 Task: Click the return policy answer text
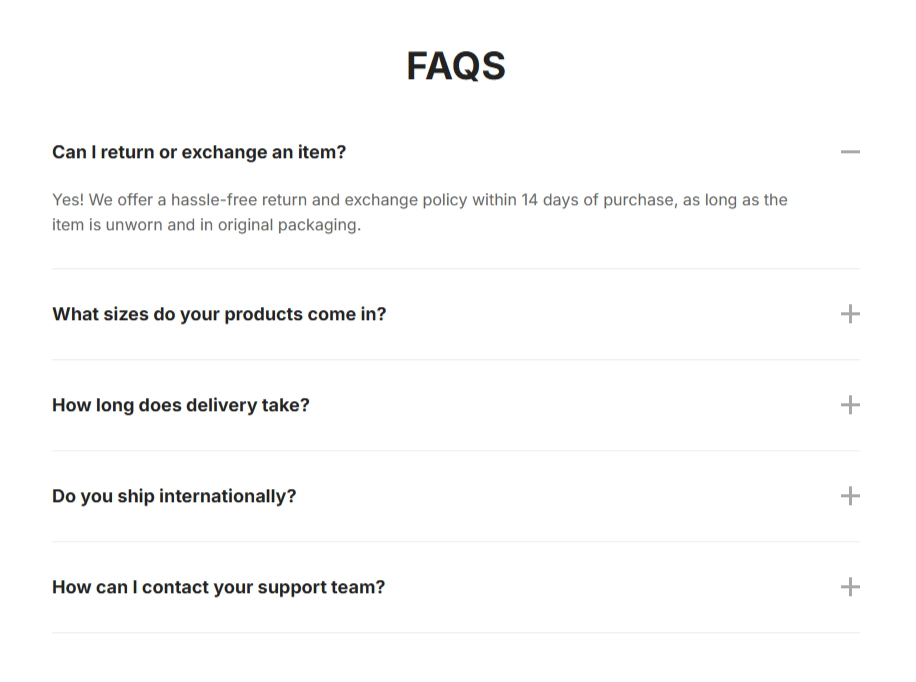pos(420,211)
